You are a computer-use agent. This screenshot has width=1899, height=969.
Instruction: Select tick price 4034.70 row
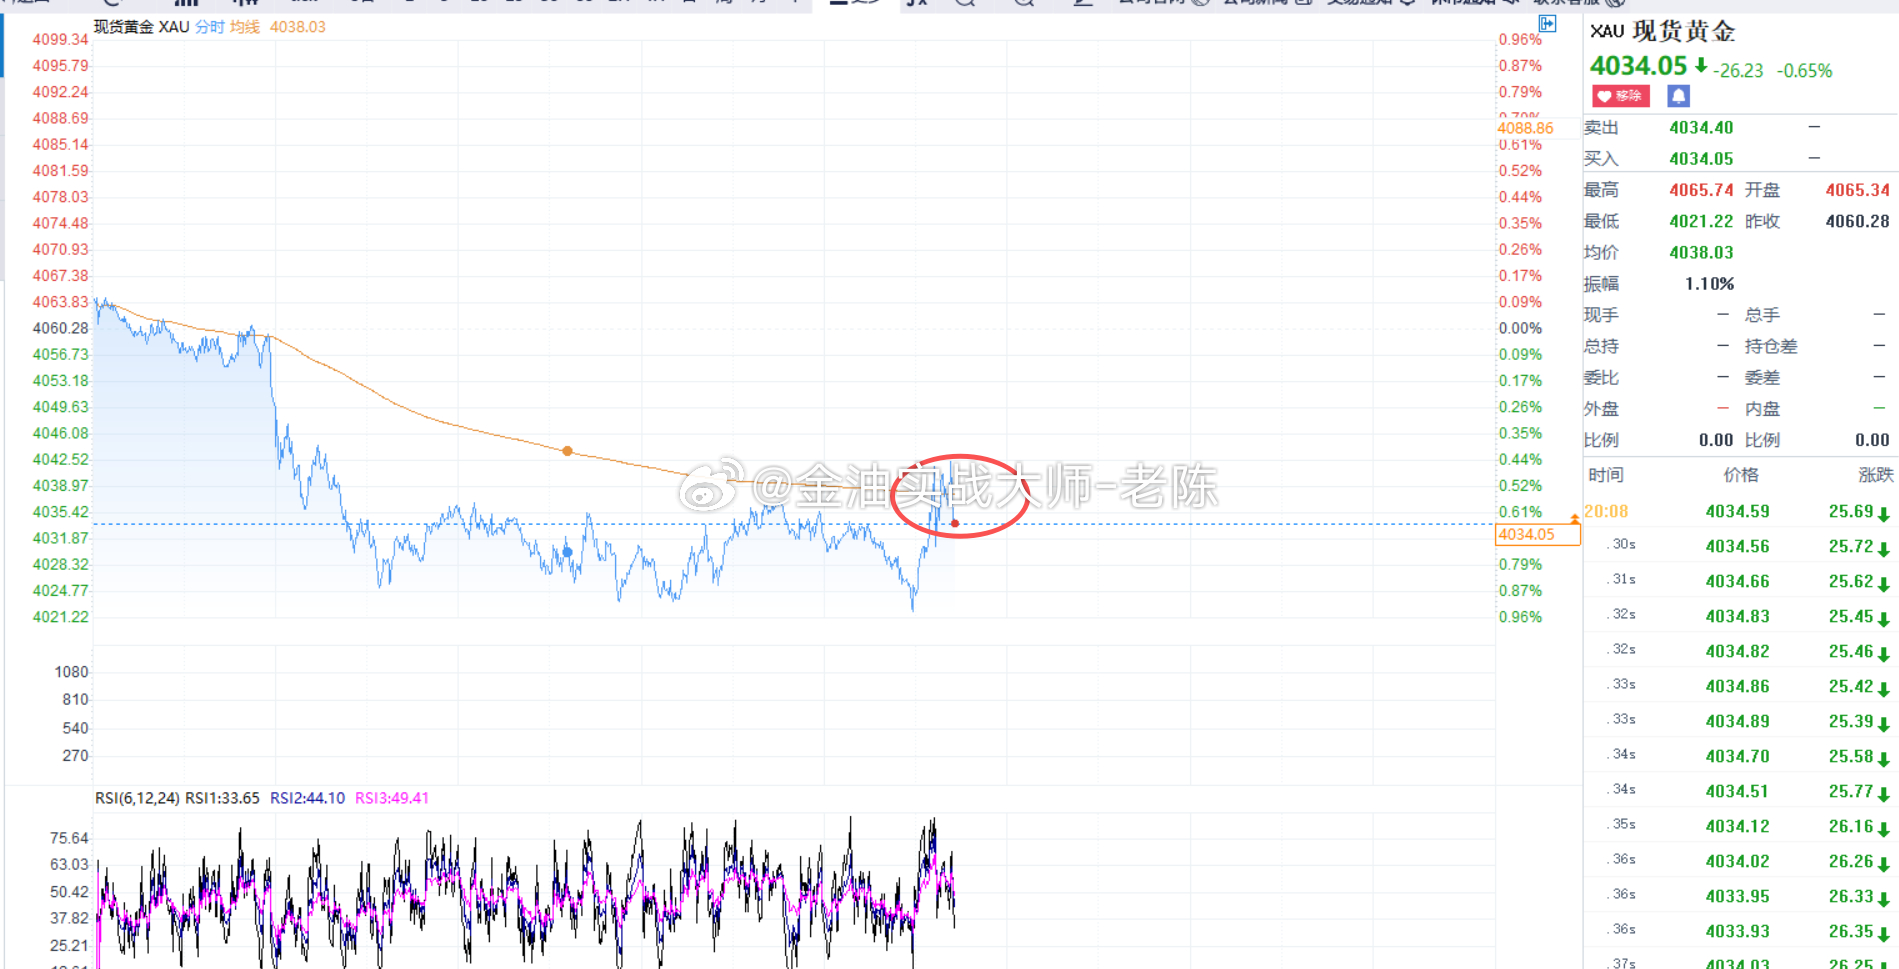click(1740, 756)
